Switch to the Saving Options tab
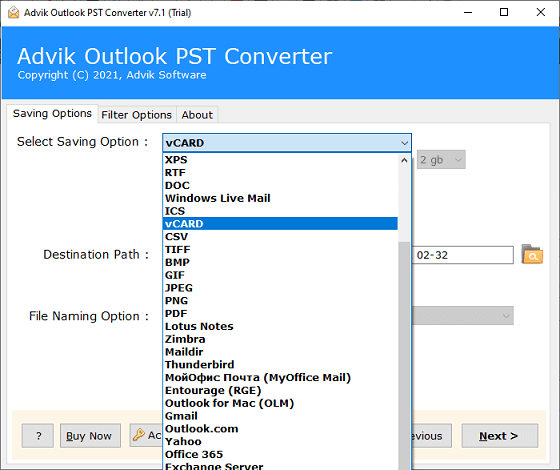Image resolution: width=560 pixels, height=470 pixels. 52,114
